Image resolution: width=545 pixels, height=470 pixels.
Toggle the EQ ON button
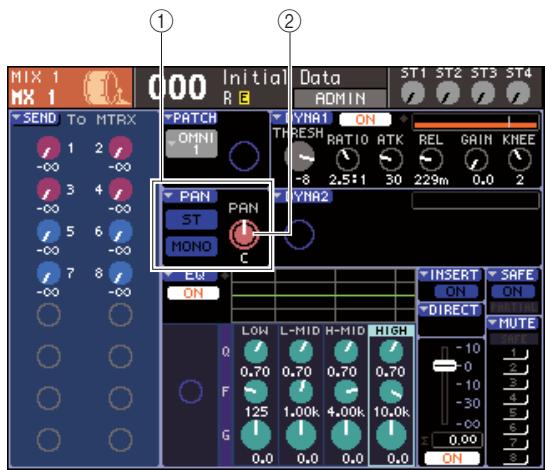point(193,293)
